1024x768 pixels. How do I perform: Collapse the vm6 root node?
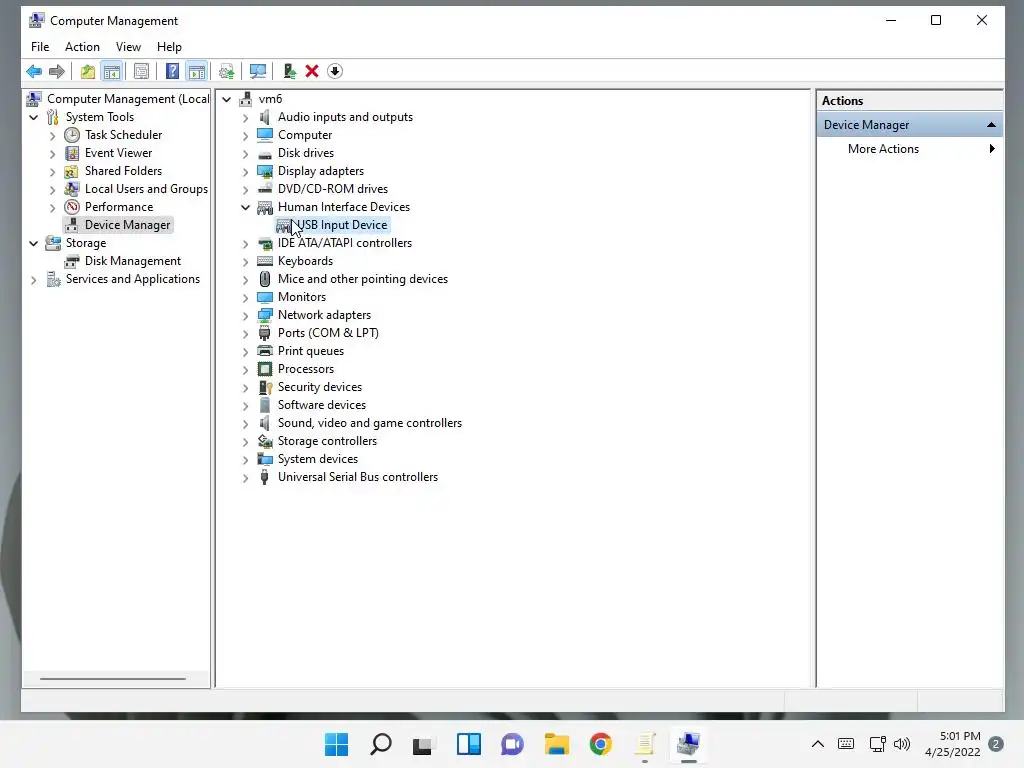tap(227, 100)
